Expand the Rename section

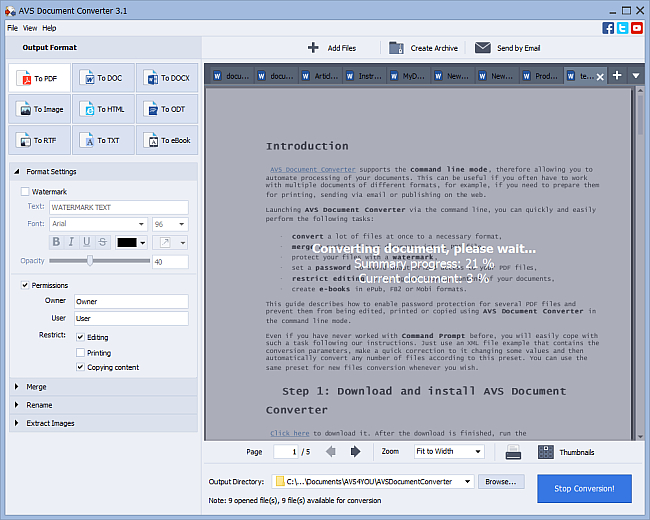(104, 405)
